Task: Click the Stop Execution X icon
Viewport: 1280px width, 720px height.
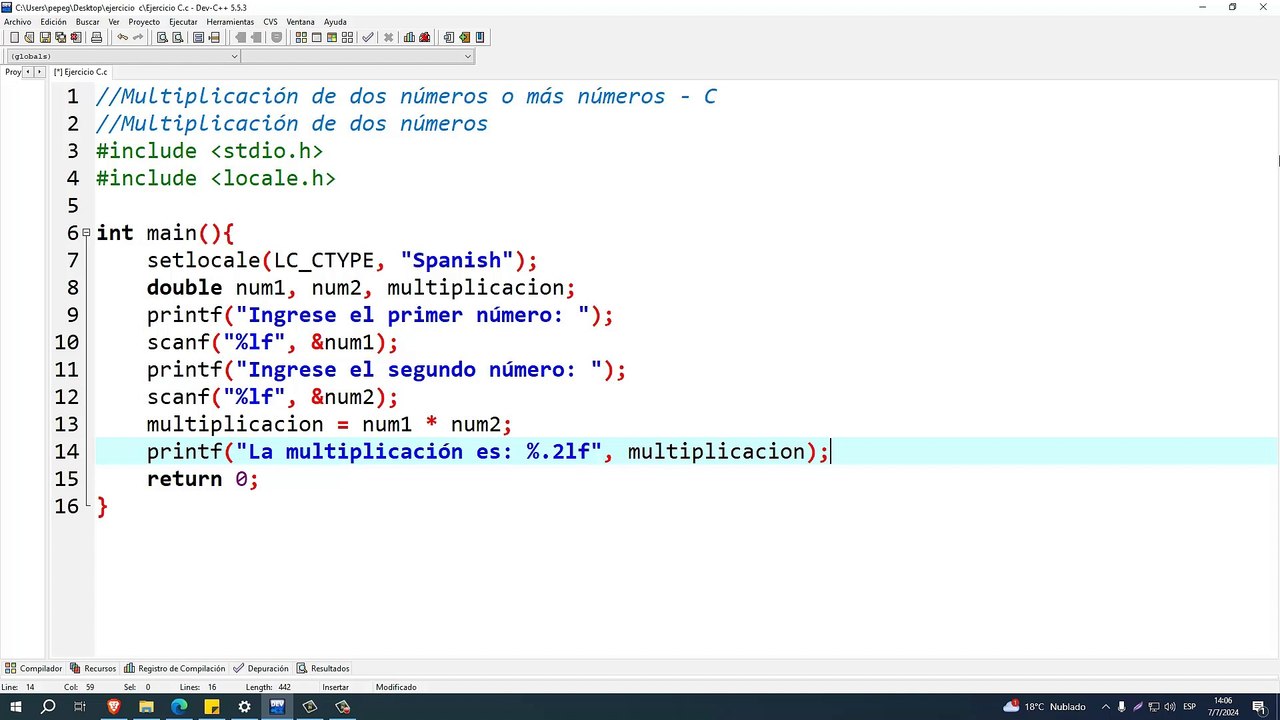Action: click(x=388, y=37)
